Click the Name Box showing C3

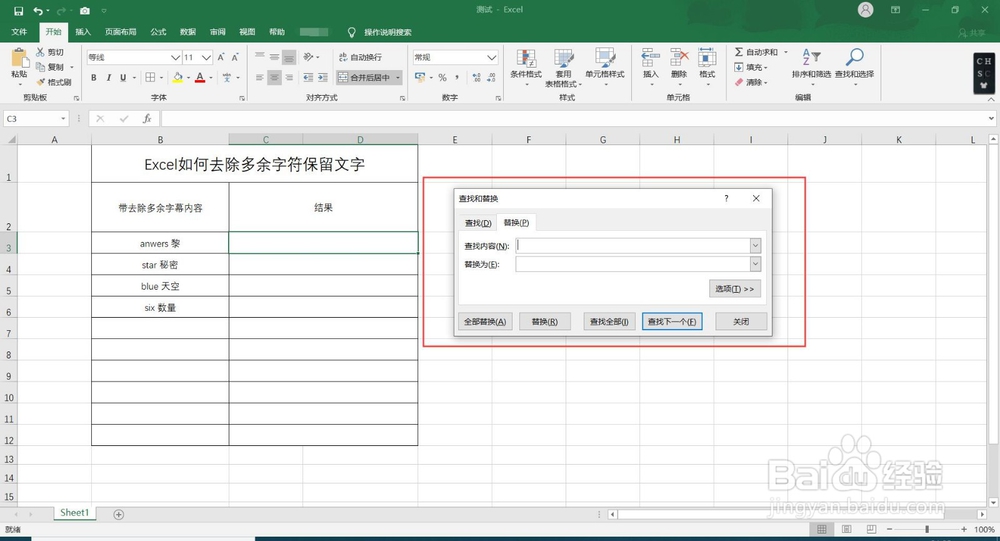(36, 119)
